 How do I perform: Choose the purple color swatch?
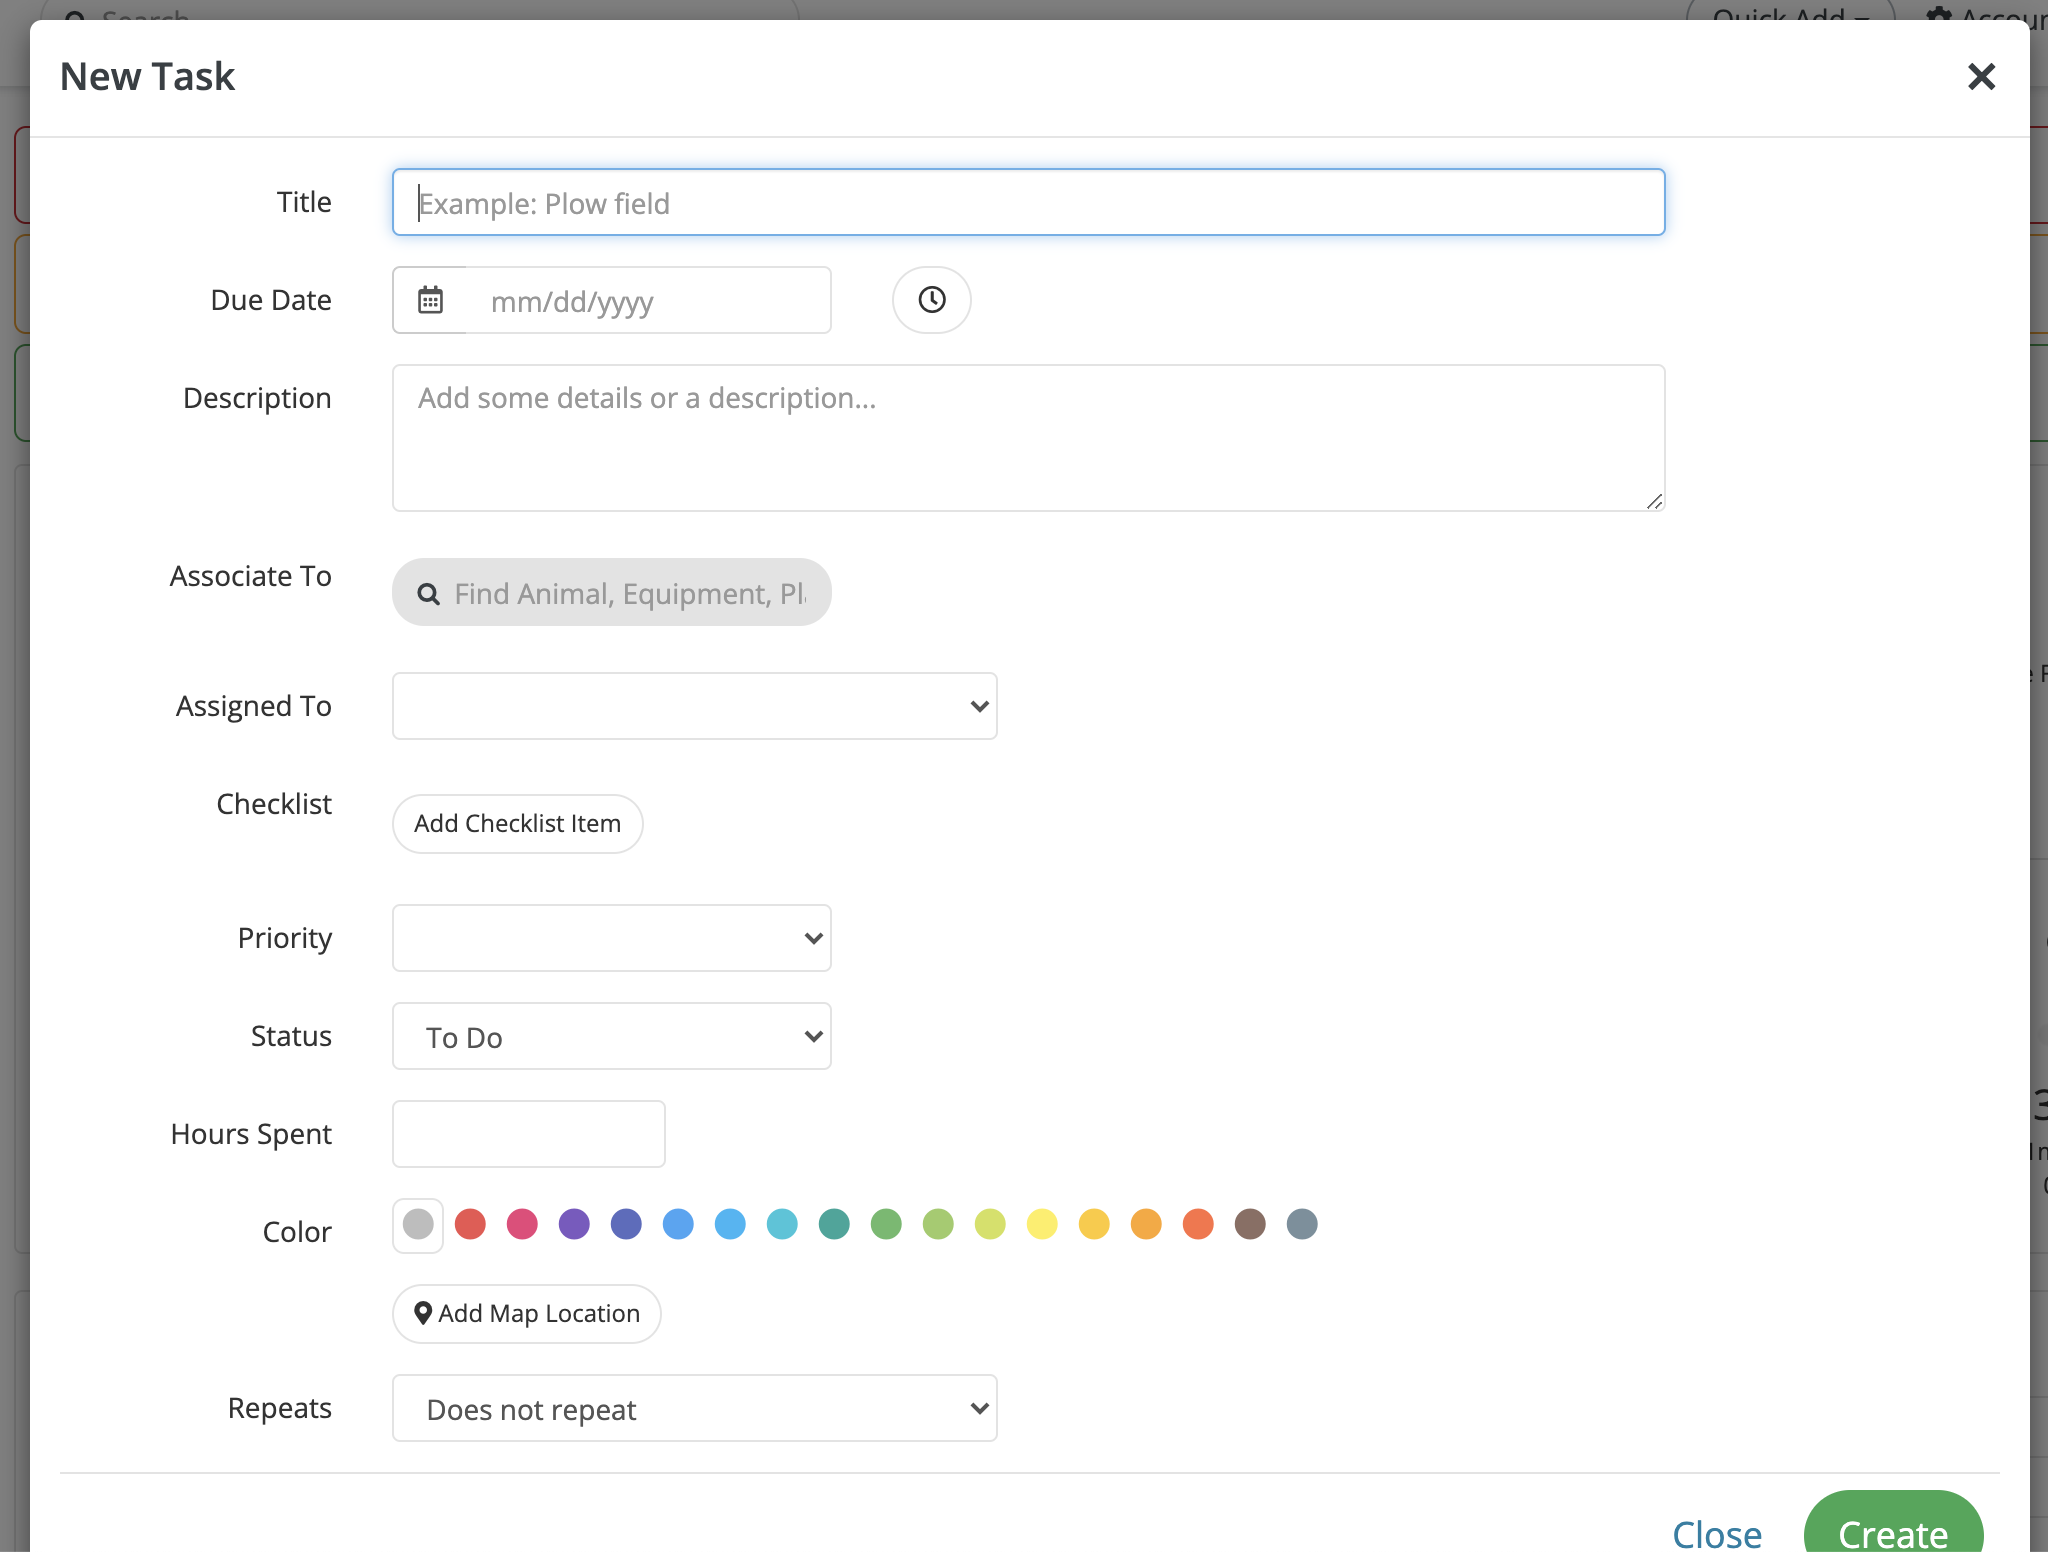pos(574,1224)
